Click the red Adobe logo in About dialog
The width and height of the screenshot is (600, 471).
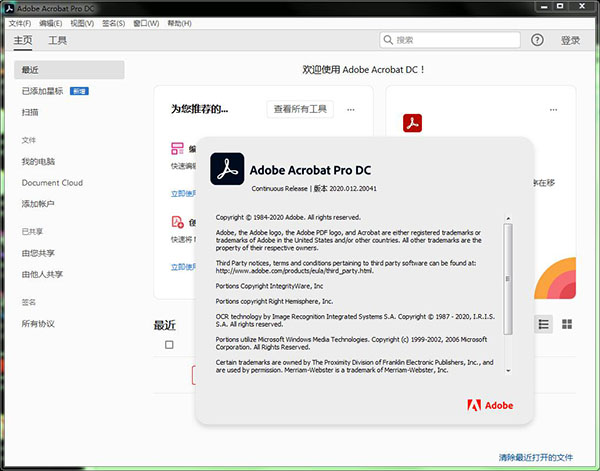point(490,405)
